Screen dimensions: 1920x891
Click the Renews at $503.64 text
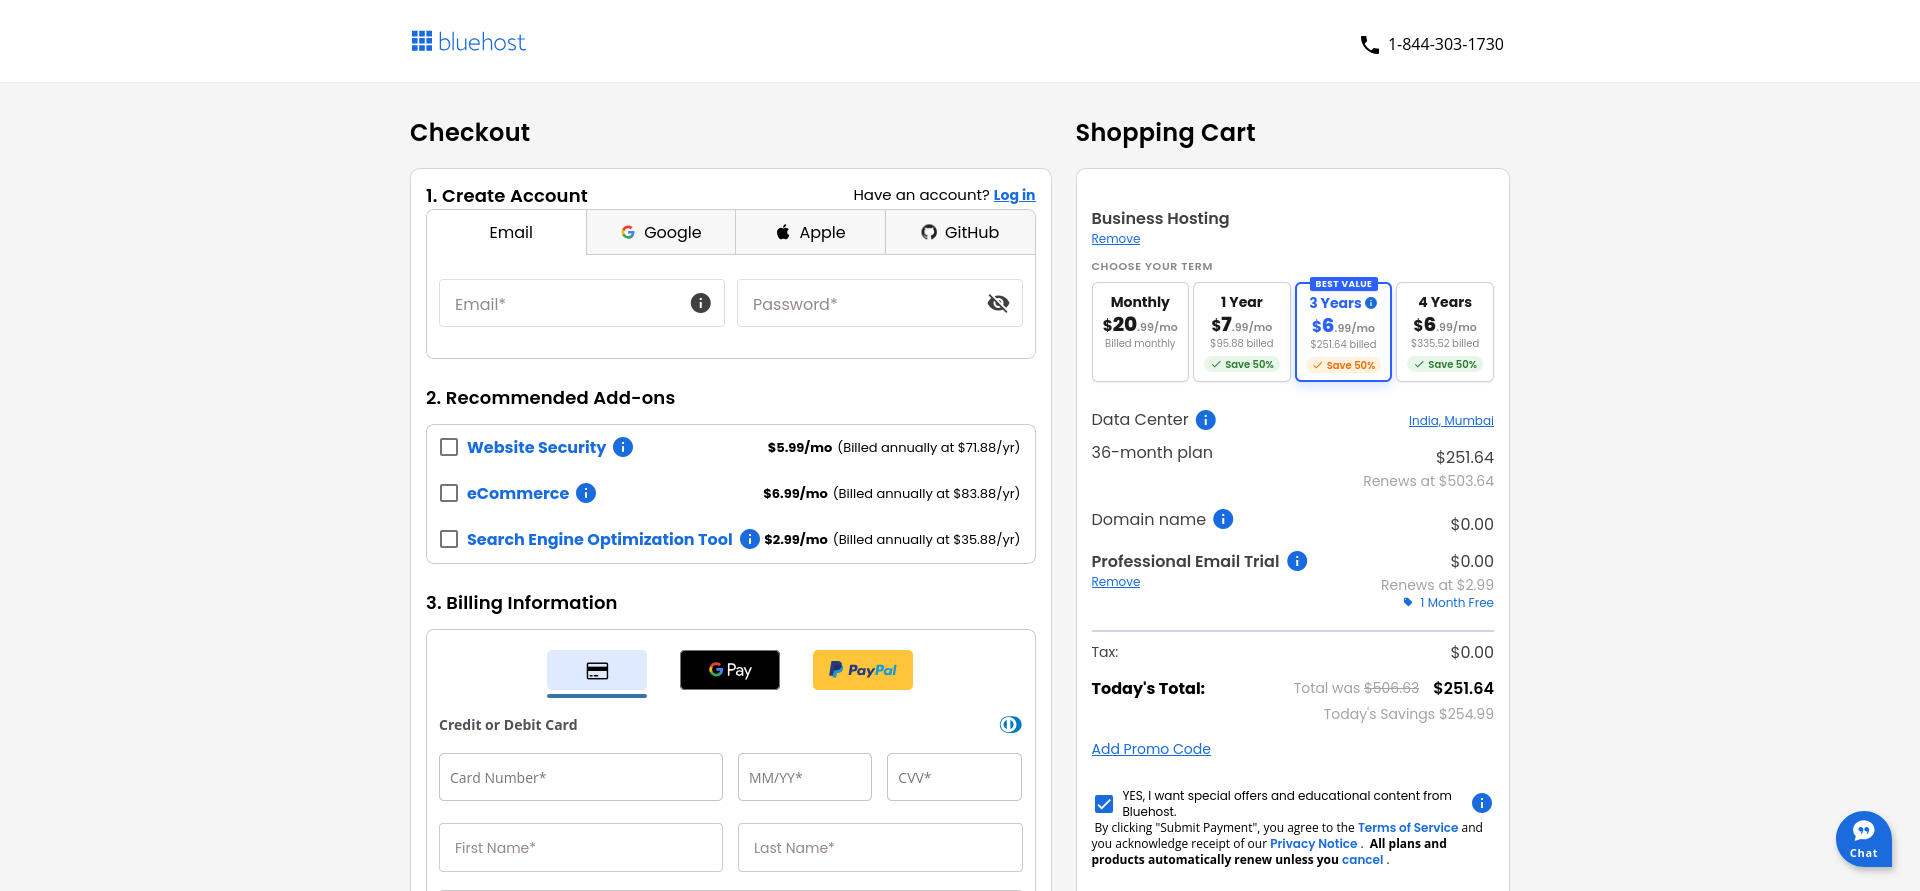tap(1428, 481)
